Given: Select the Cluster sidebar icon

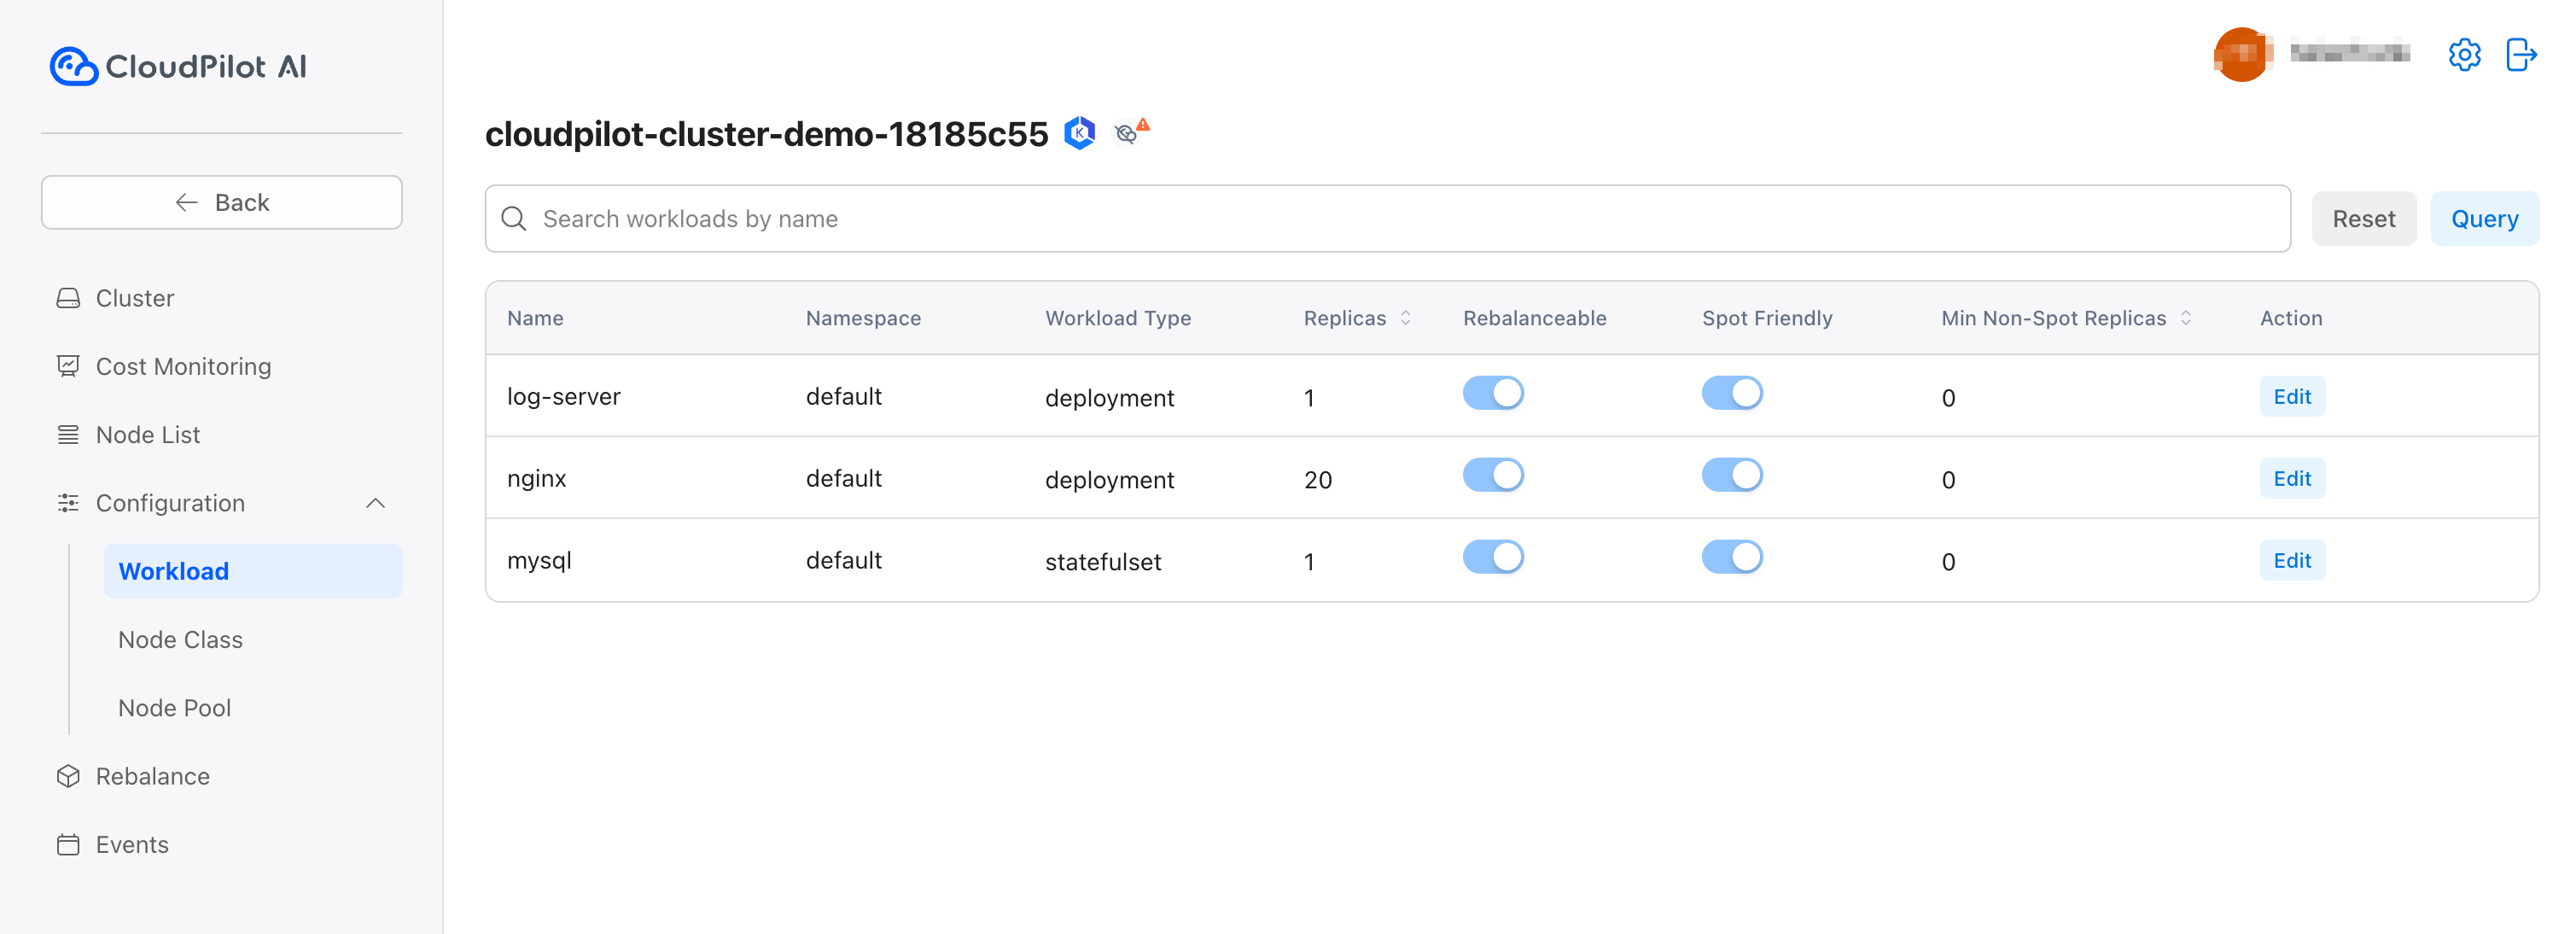Looking at the screenshot, I should (x=68, y=297).
